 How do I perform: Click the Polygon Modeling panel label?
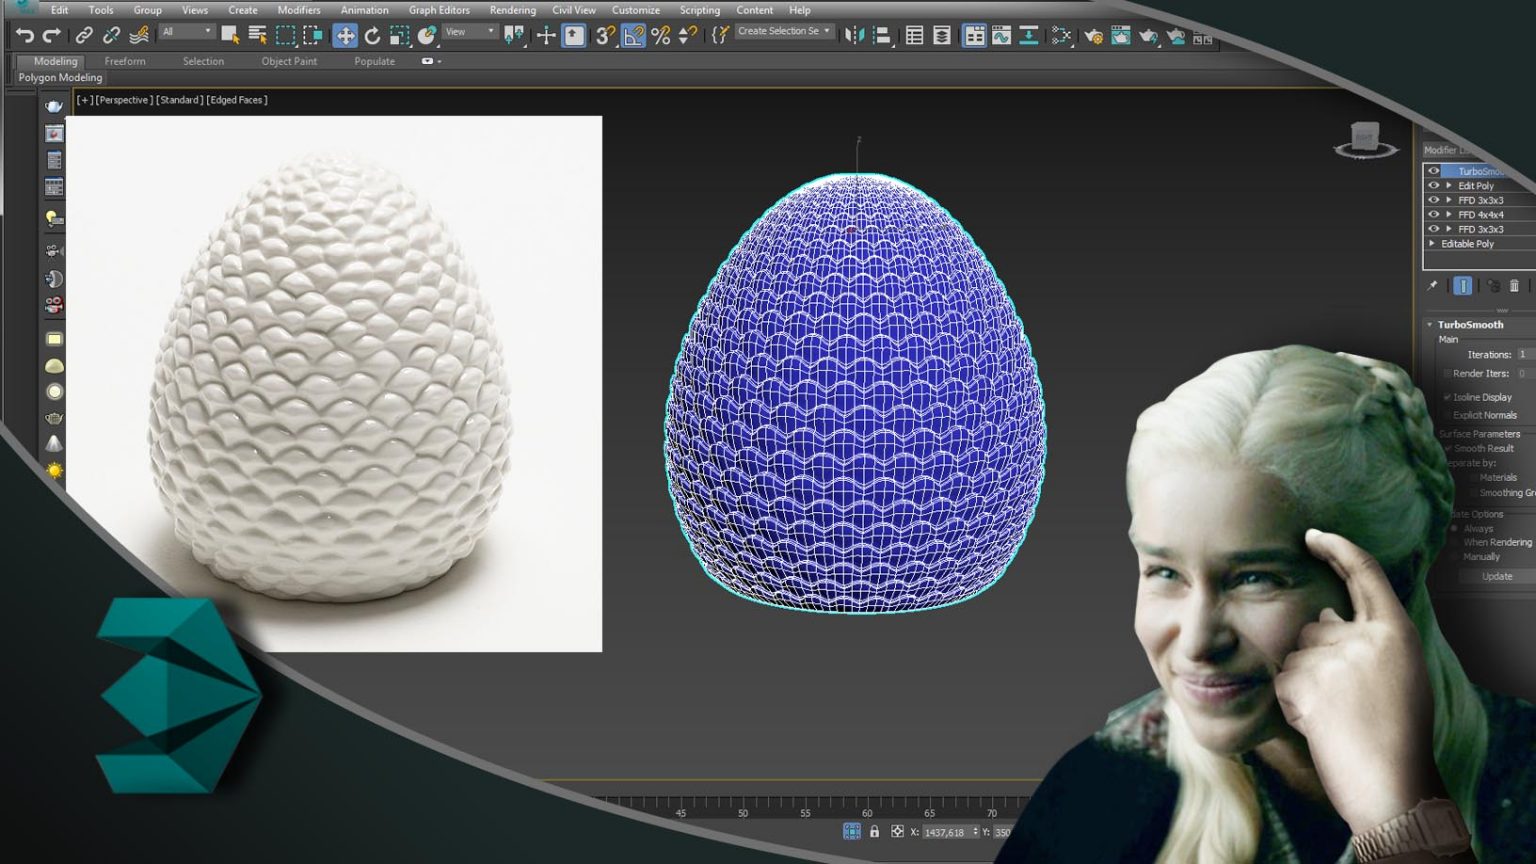[60, 78]
